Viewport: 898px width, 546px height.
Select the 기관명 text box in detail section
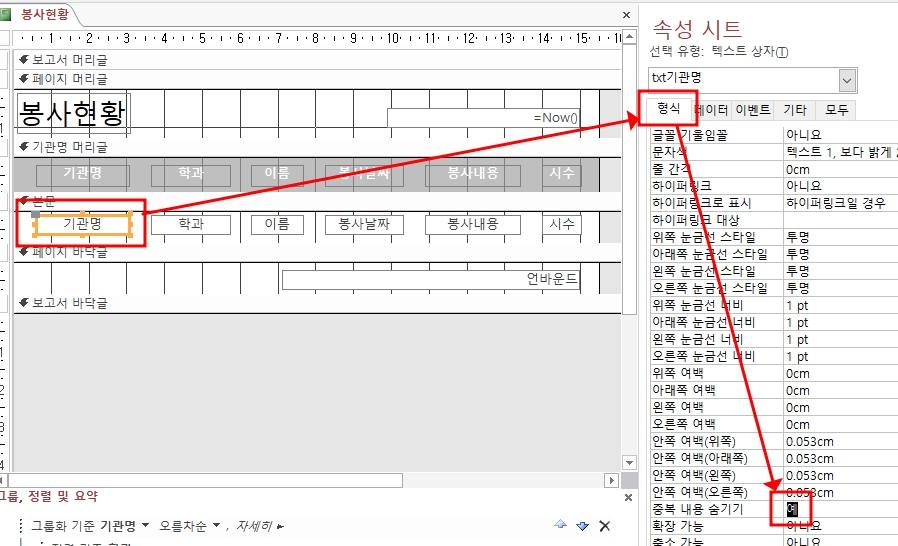pyautogui.click(x=83, y=225)
